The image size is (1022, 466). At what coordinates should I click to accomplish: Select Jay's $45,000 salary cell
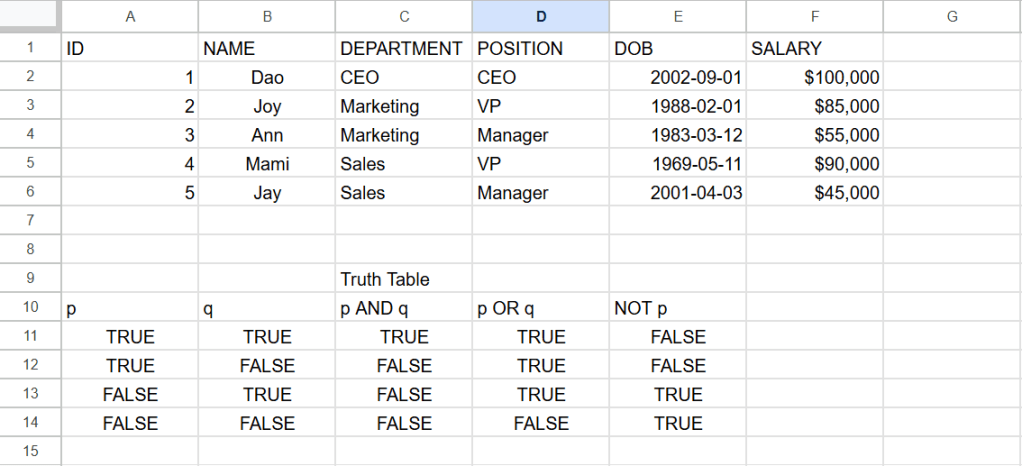814,193
